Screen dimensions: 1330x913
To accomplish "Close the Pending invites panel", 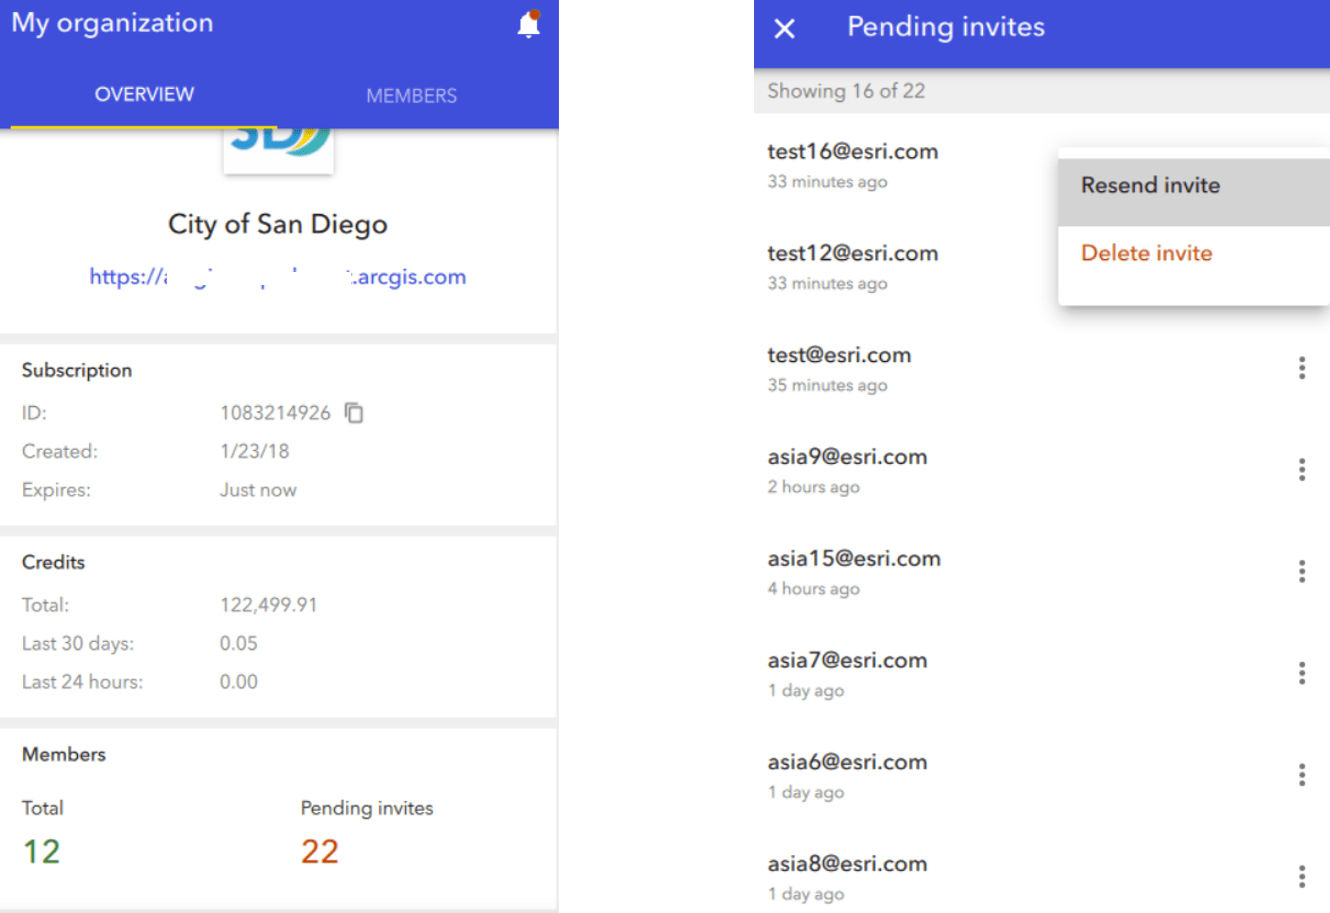I will point(785,29).
